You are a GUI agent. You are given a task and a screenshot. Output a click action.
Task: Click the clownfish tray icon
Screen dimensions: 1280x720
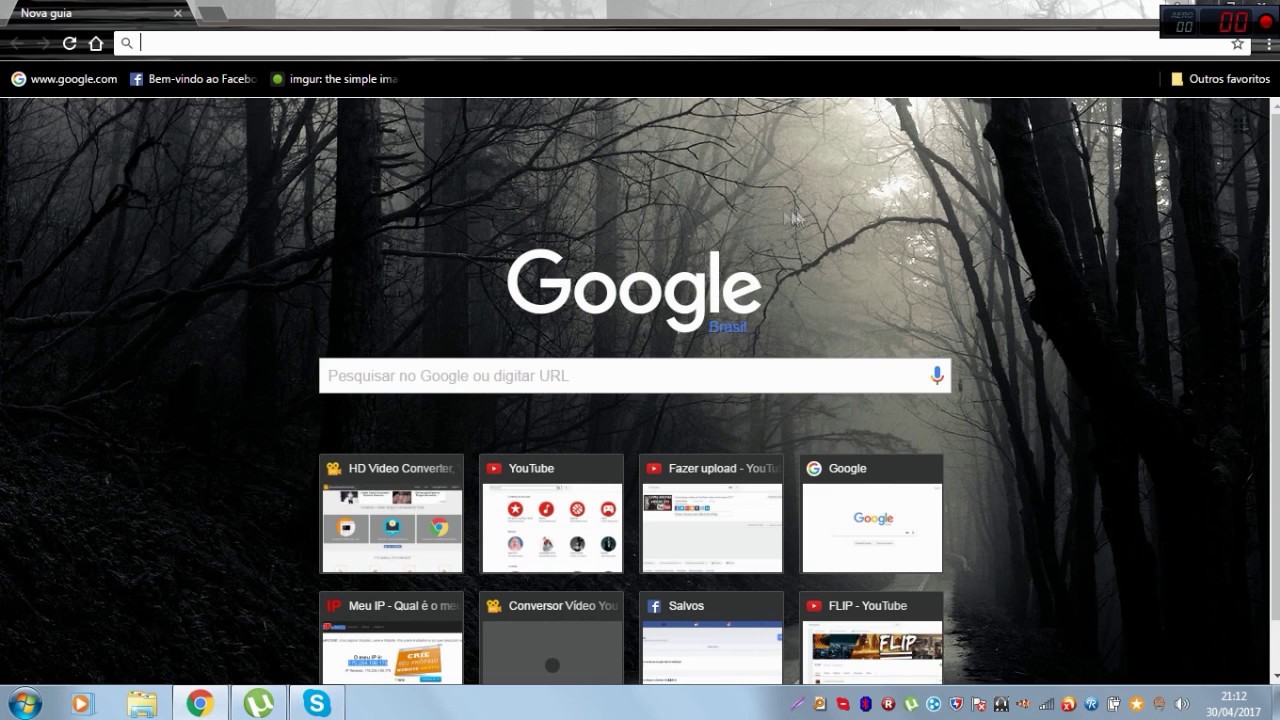click(x=1024, y=704)
